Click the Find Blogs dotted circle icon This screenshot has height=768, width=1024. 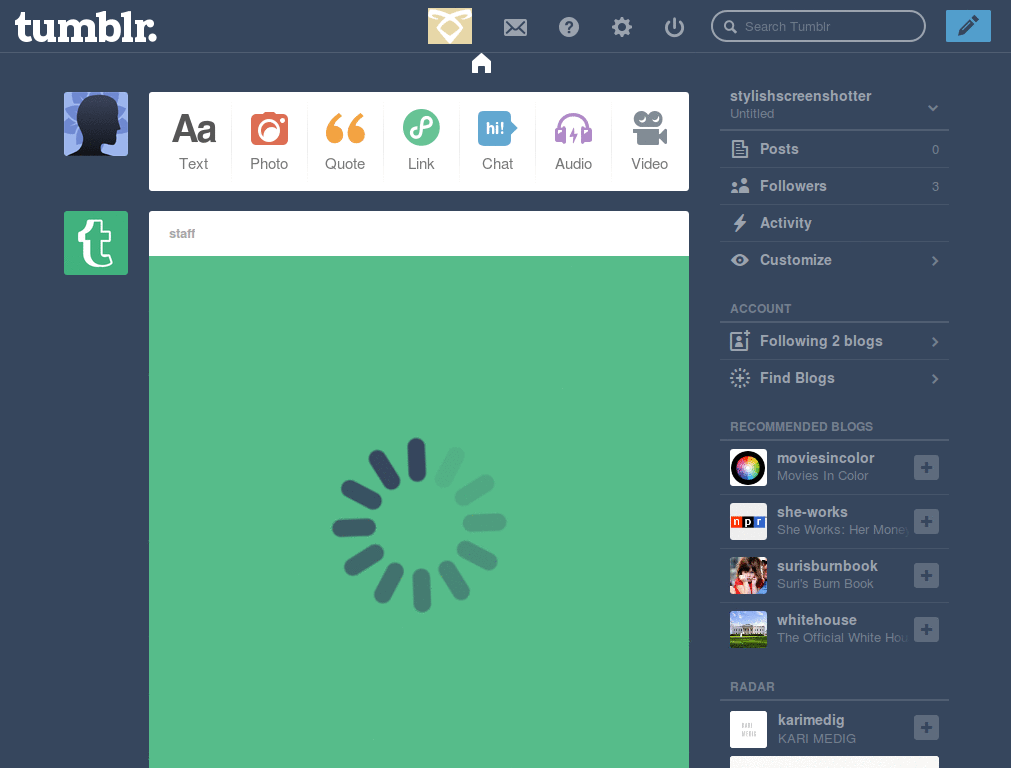point(740,378)
